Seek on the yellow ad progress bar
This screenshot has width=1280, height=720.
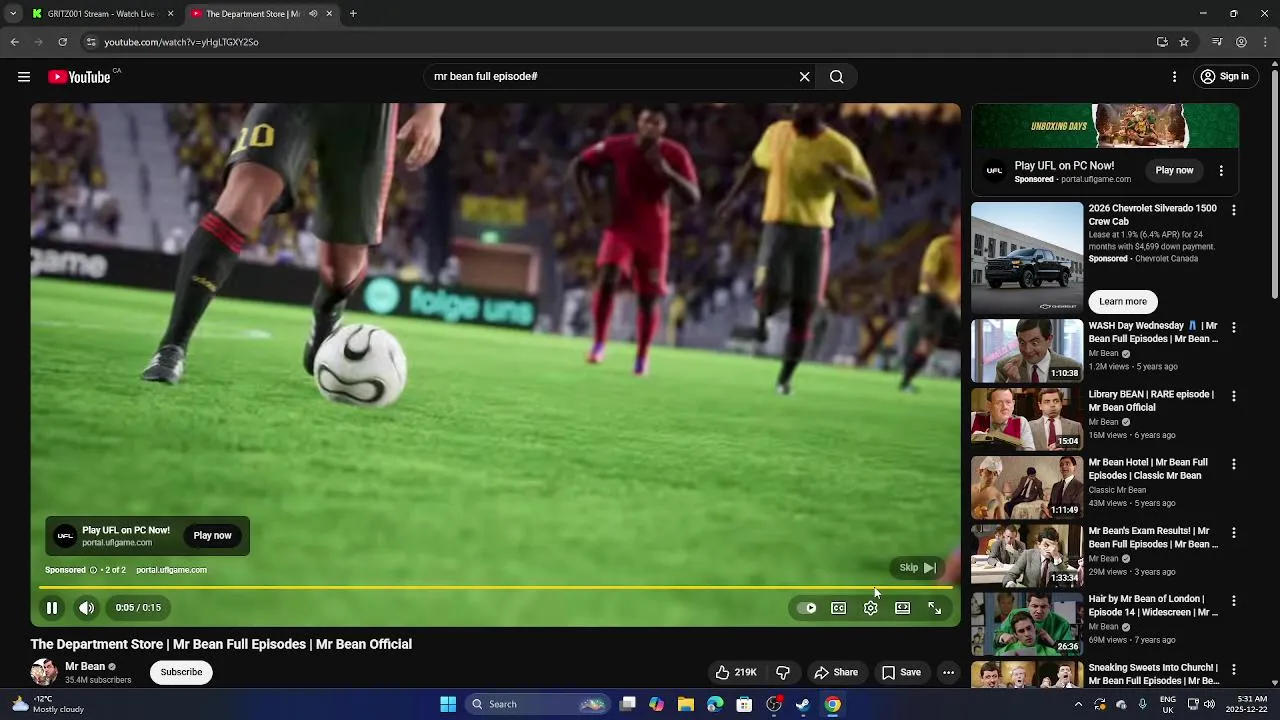(x=495, y=588)
